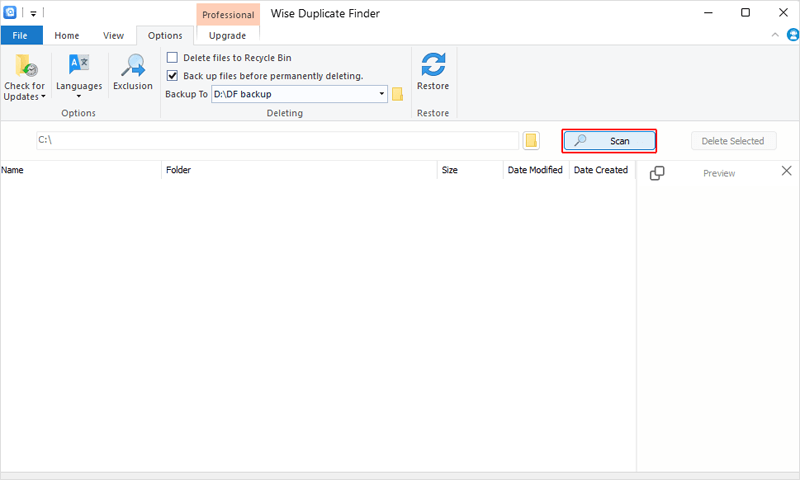Click the Professional contextual tab label

point(228,14)
